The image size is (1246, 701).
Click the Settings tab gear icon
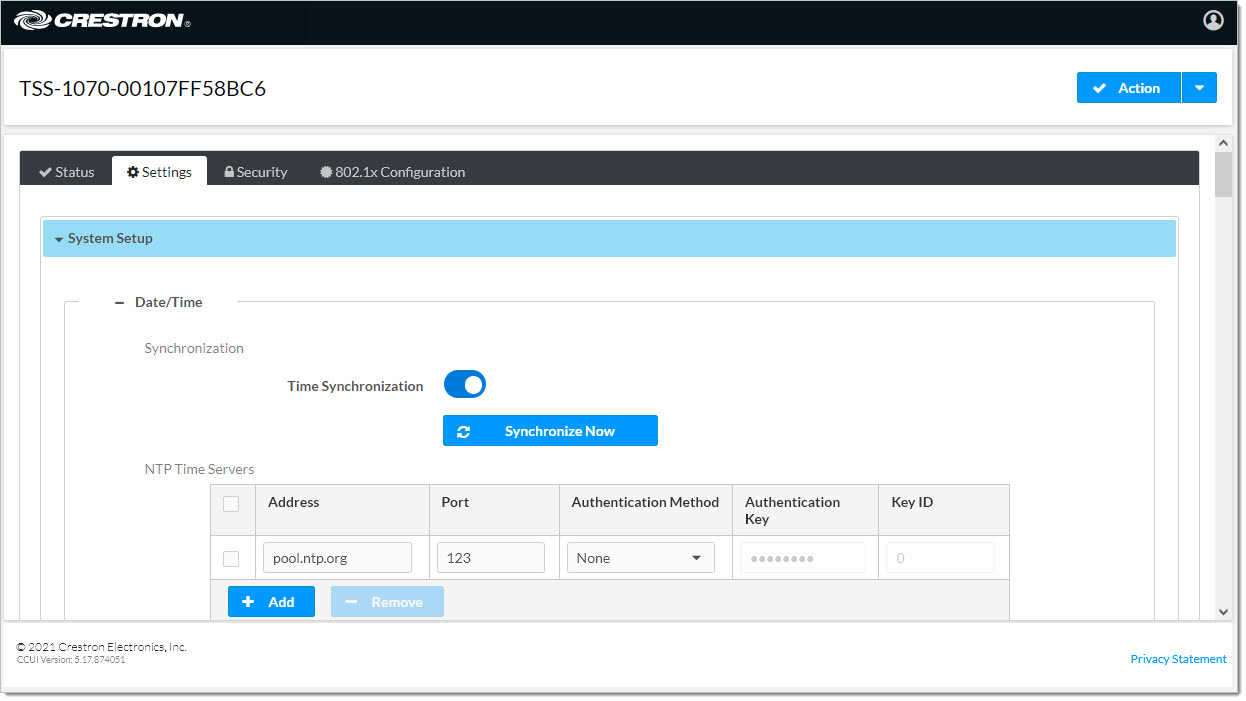(x=133, y=172)
